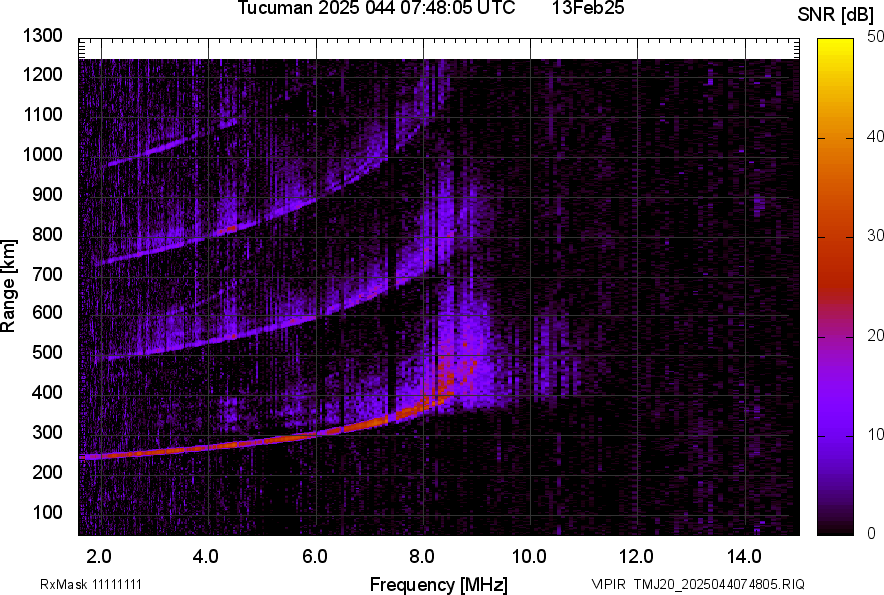Click the file name "TMJ20_2025044074805.RIQ"

(x=719, y=584)
